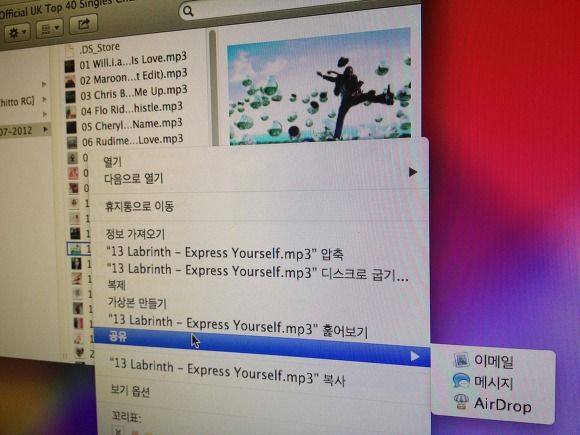Viewport: 580px width, 435px height.
Task: Select 04 Flo Rid...histle.mp3
Action: (131, 109)
